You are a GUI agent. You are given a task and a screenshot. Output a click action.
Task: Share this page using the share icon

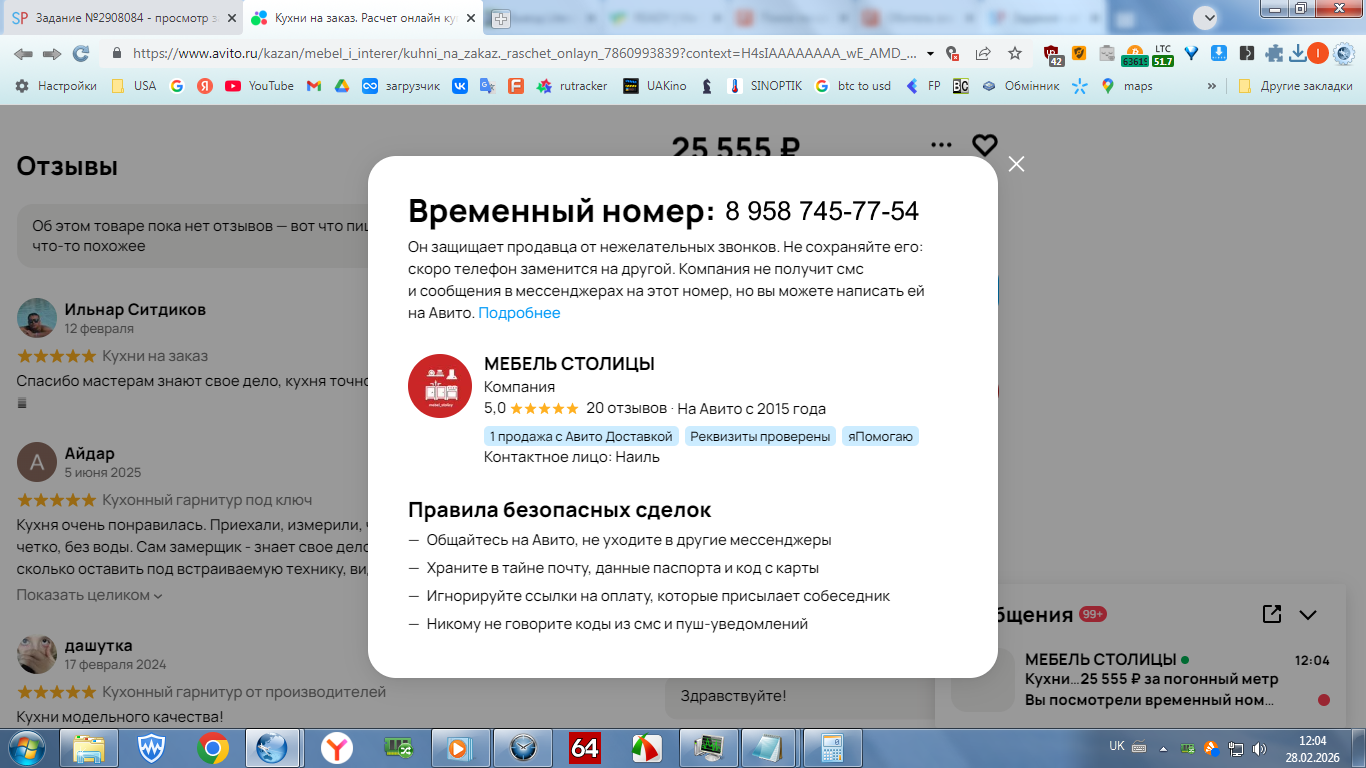983,53
